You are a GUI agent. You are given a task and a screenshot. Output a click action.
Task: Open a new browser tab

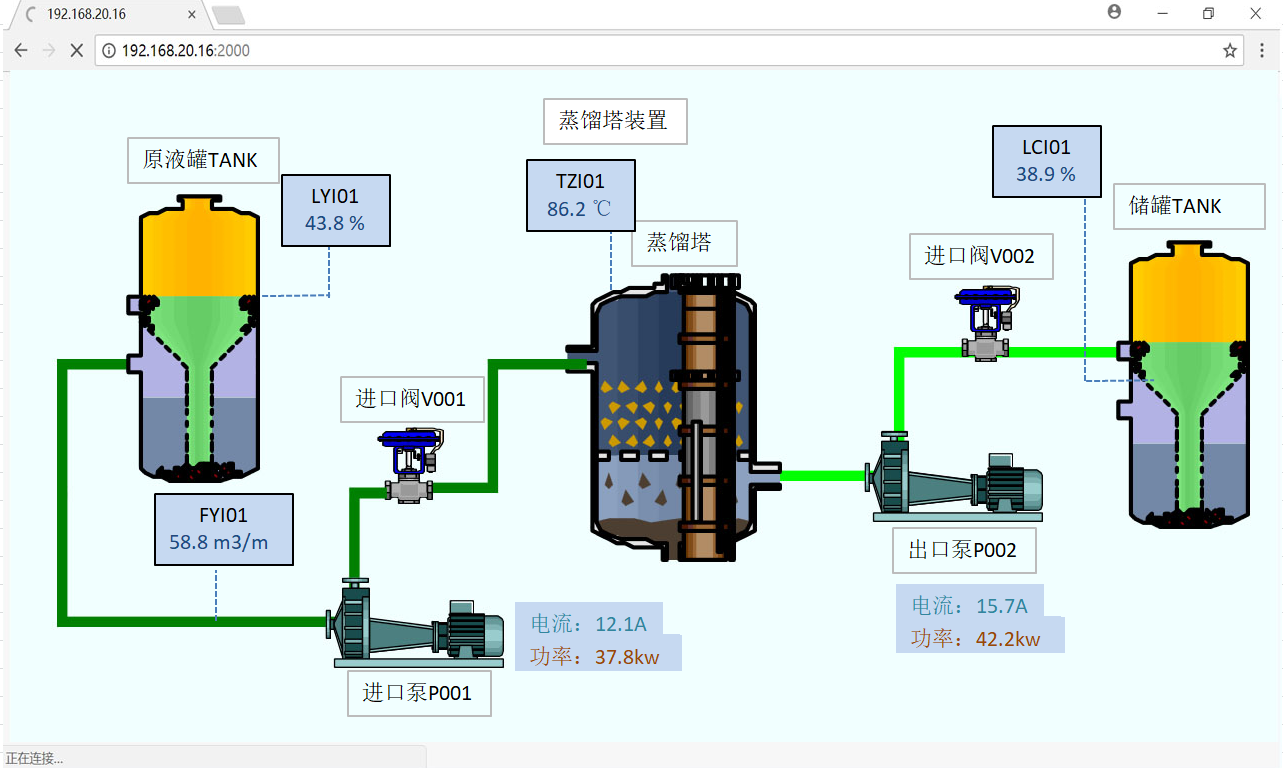(229, 14)
